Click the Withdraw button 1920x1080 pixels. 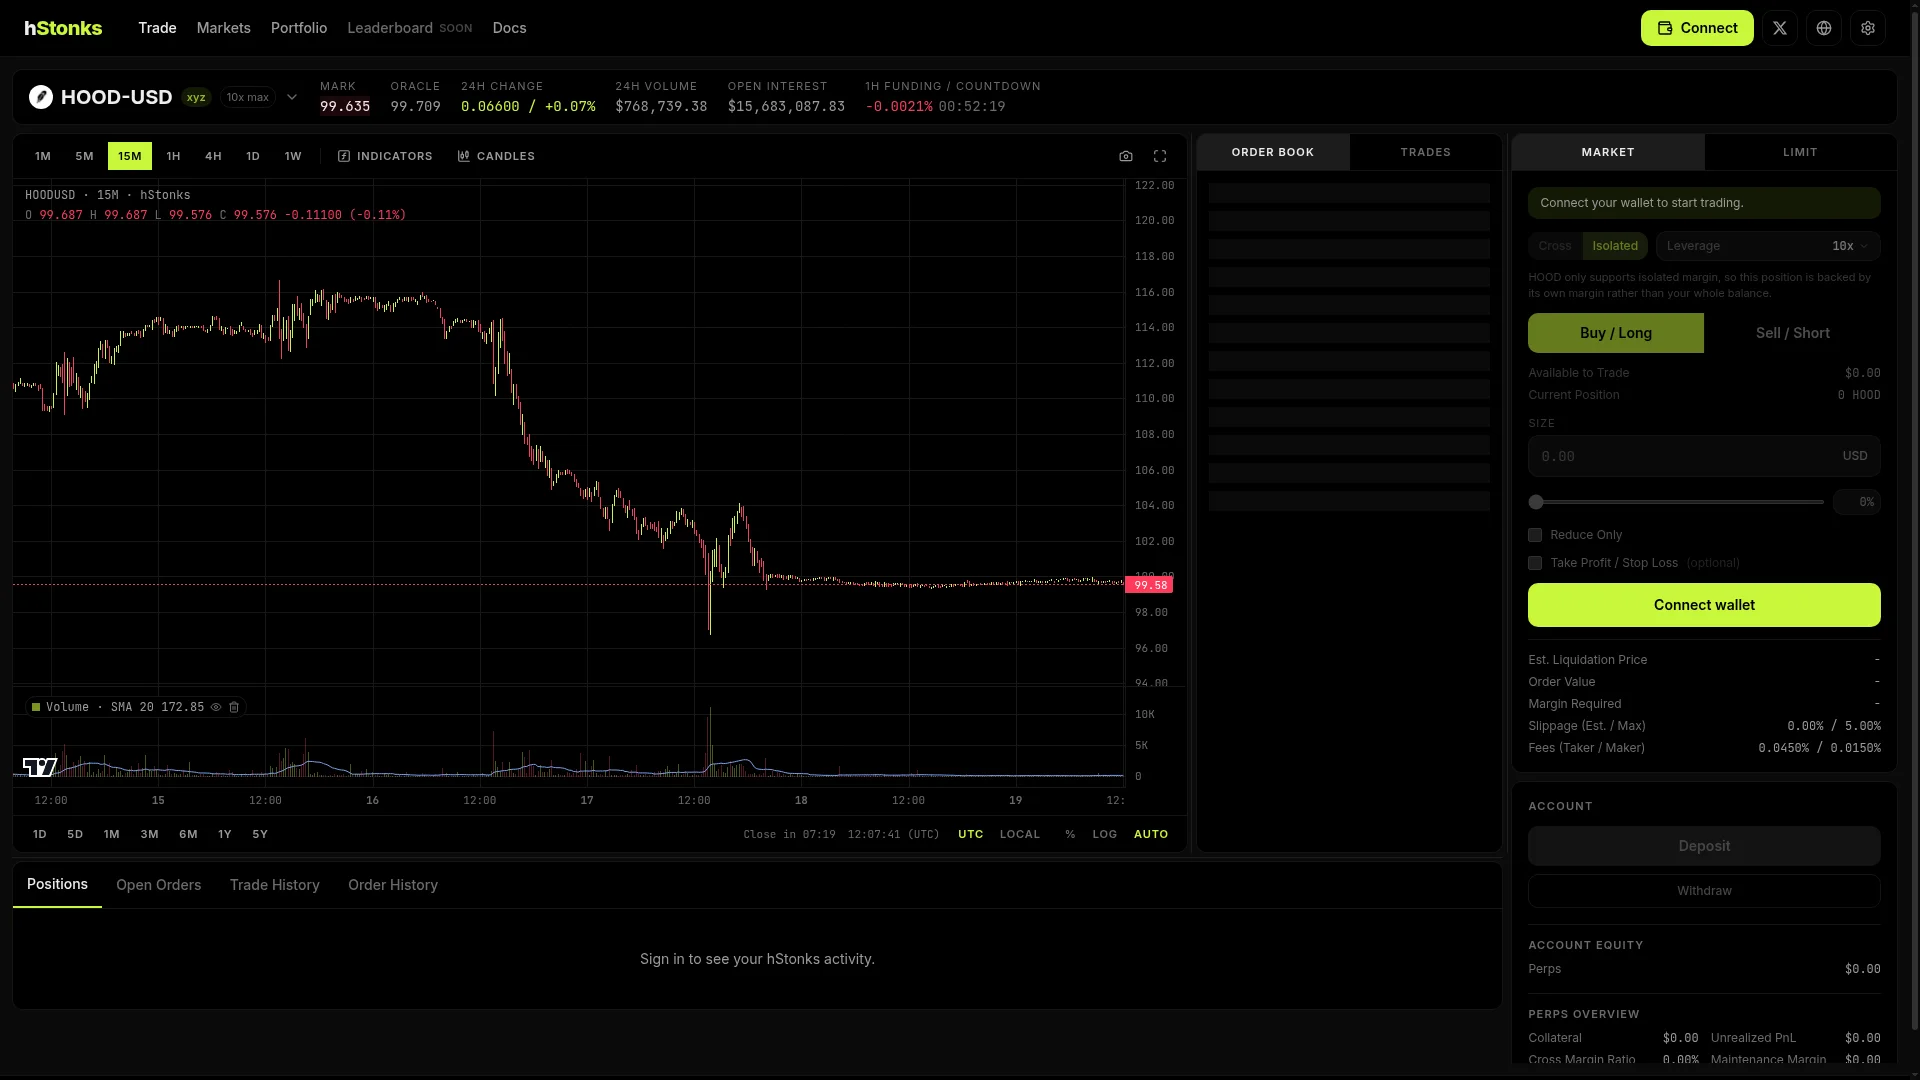[1704, 891]
